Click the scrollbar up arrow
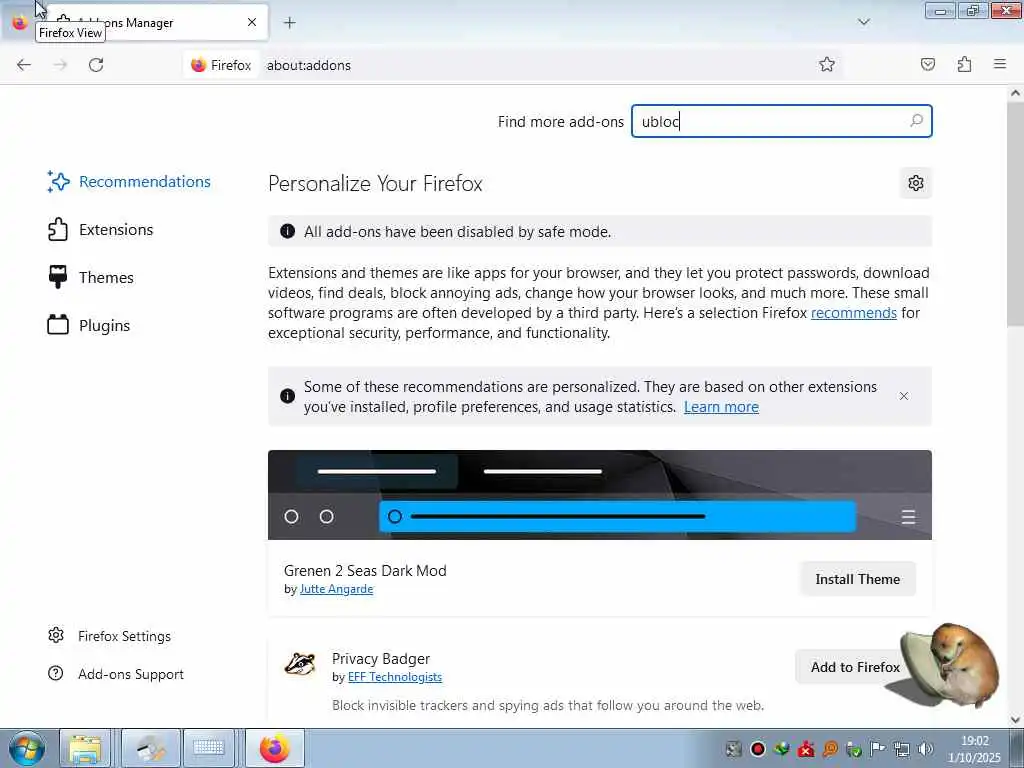 1016,93
